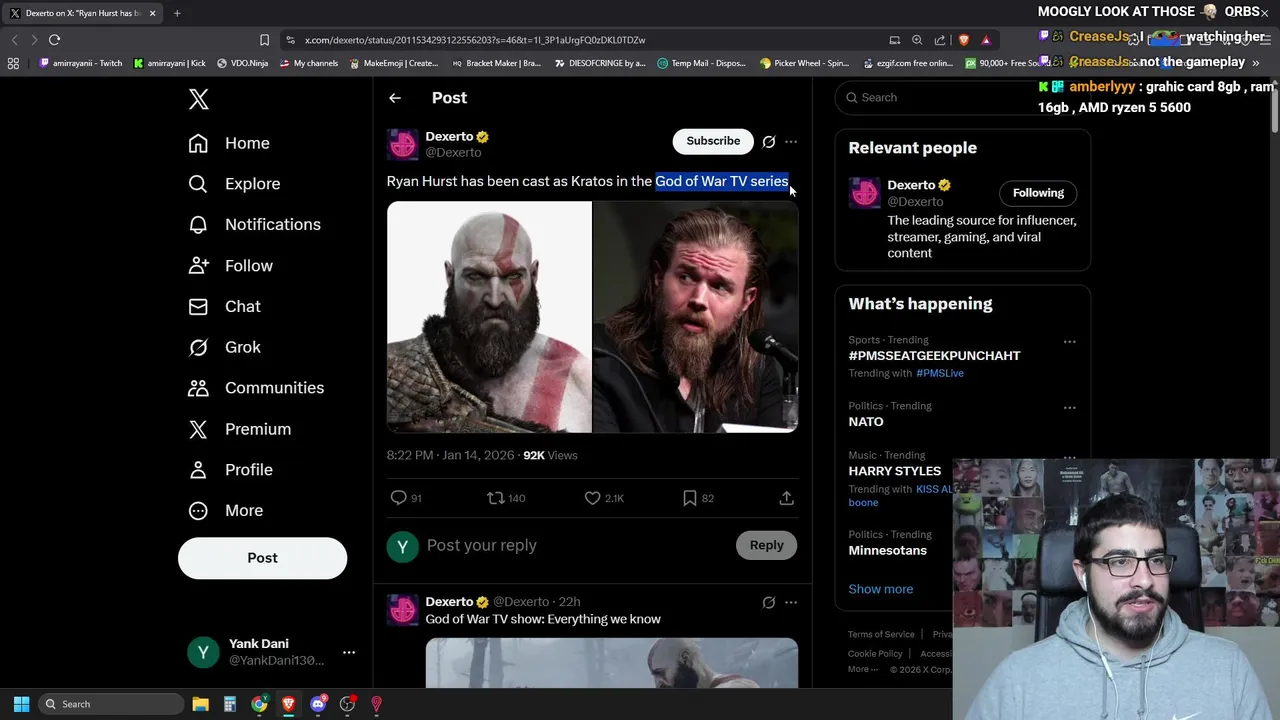Go back using the Post arrow
This screenshot has width=1280, height=720.
pos(395,98)
